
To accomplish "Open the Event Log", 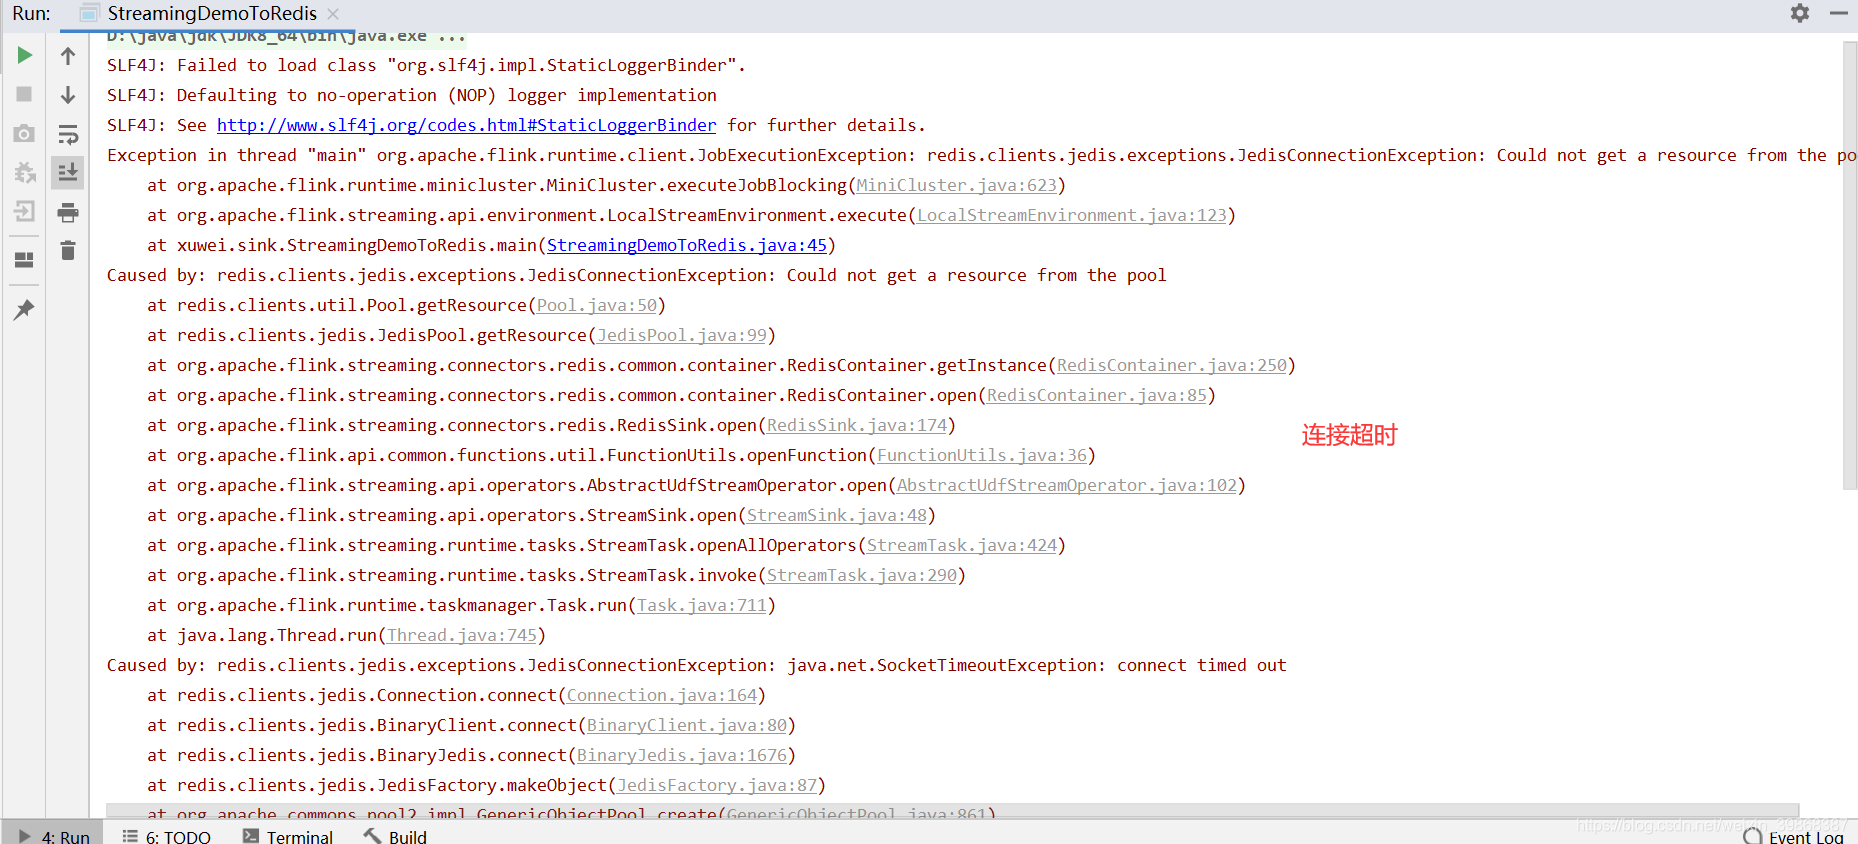I will tap(1794, 836).
